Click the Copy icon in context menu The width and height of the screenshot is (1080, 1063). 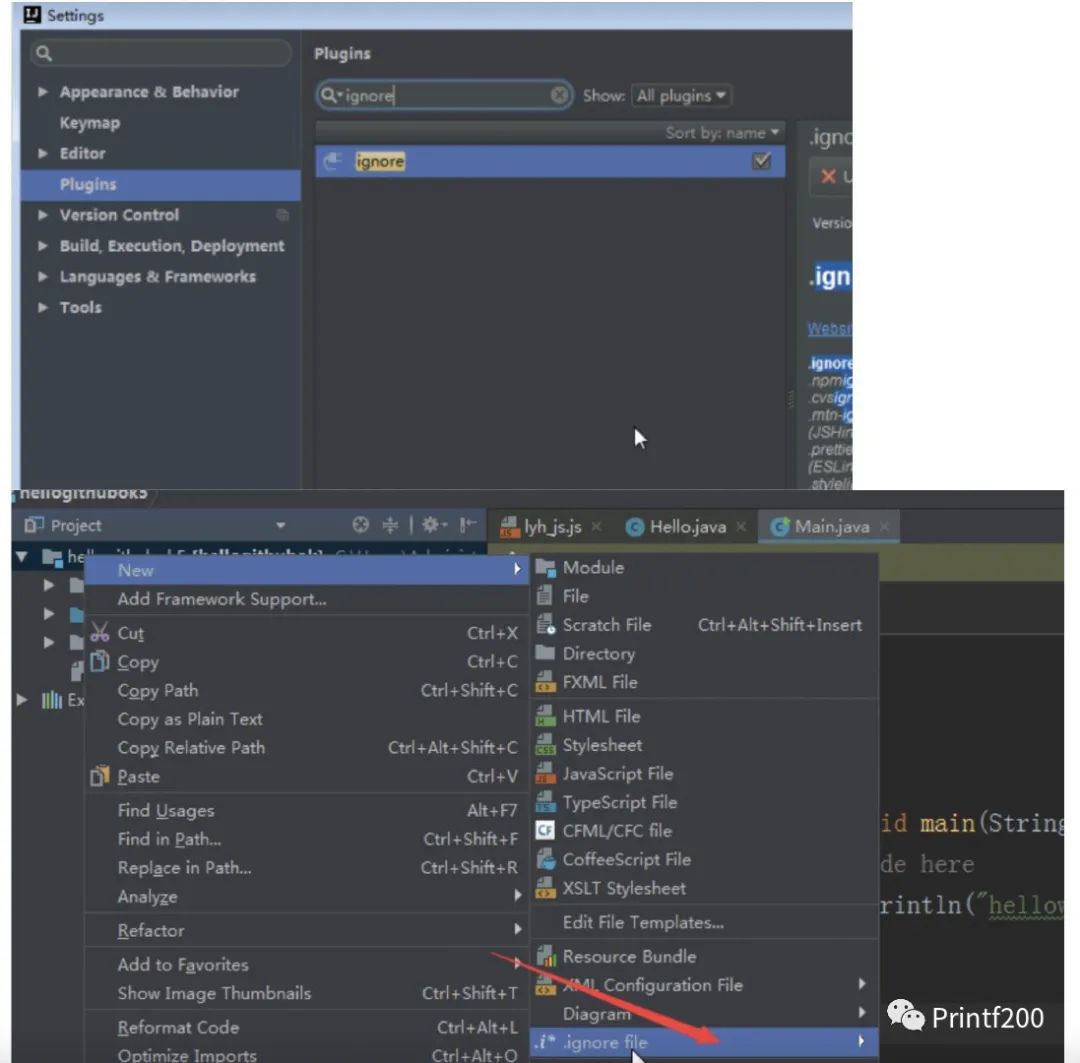(100, 661)
